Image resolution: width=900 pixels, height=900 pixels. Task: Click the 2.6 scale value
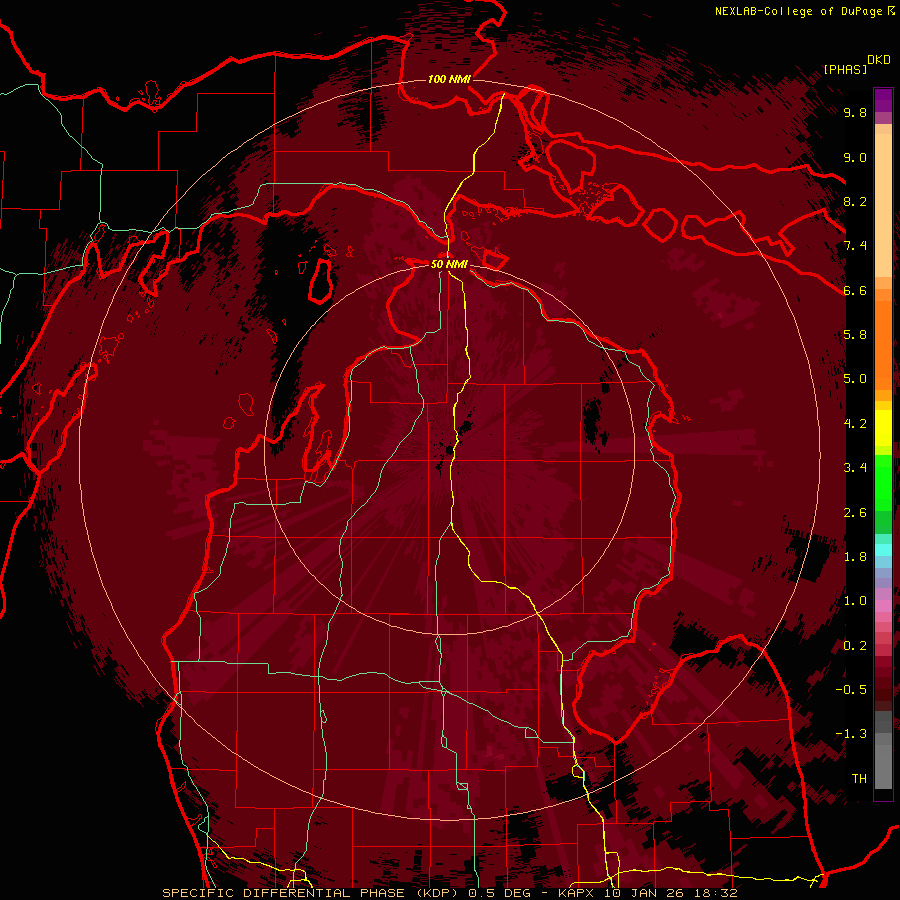point(855,513)
